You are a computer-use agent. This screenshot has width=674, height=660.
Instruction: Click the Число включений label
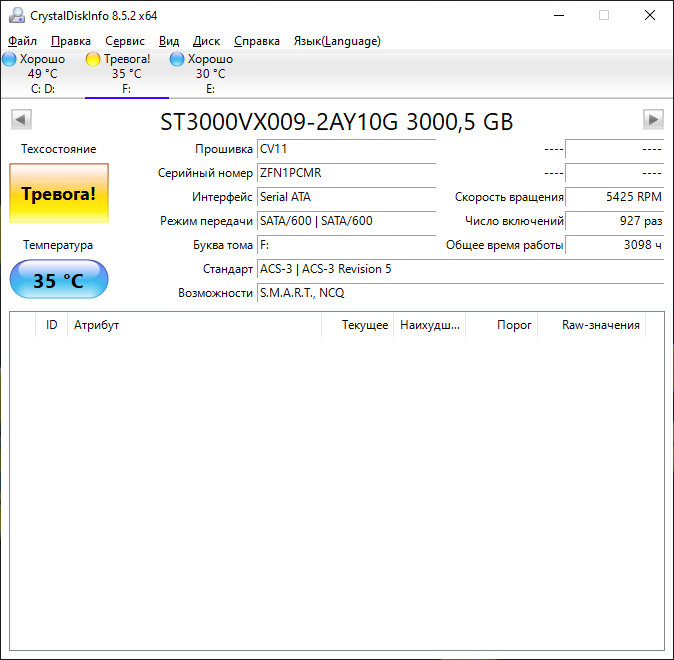tap(514, 221)
